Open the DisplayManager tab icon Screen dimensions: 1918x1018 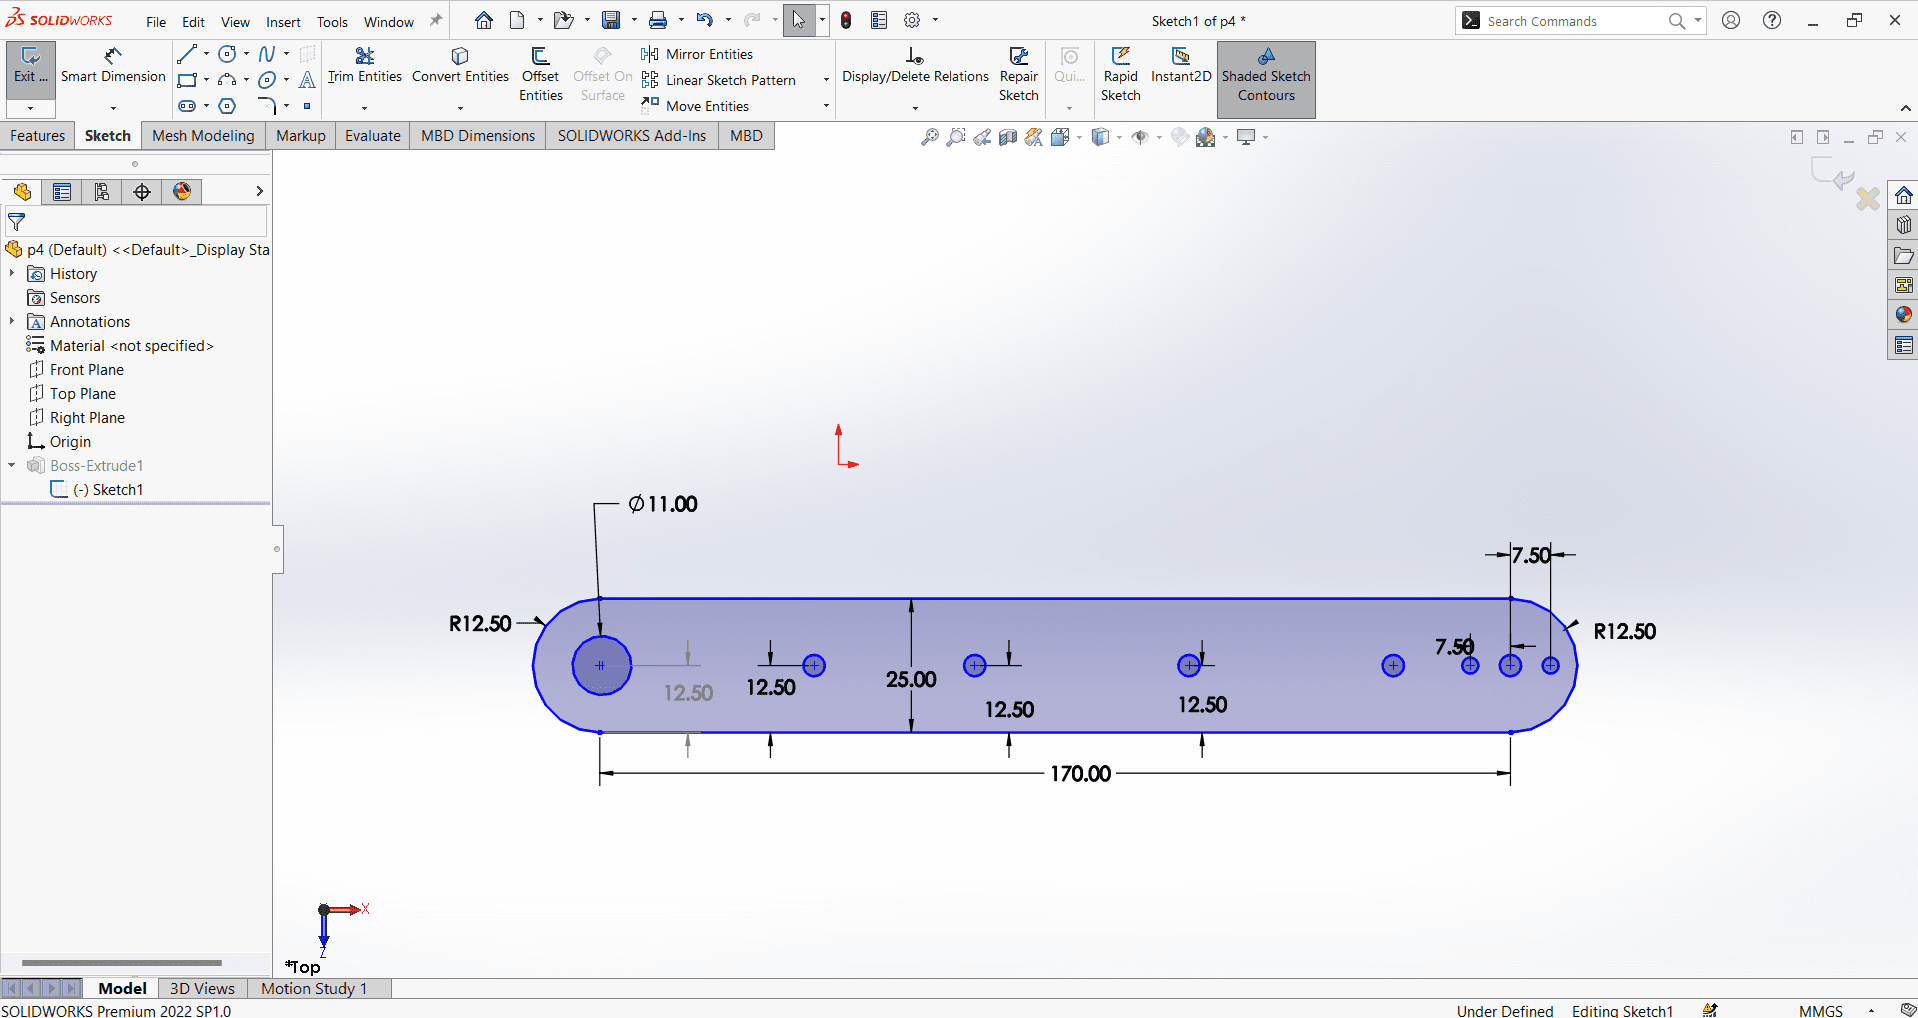tap(182, 192)
